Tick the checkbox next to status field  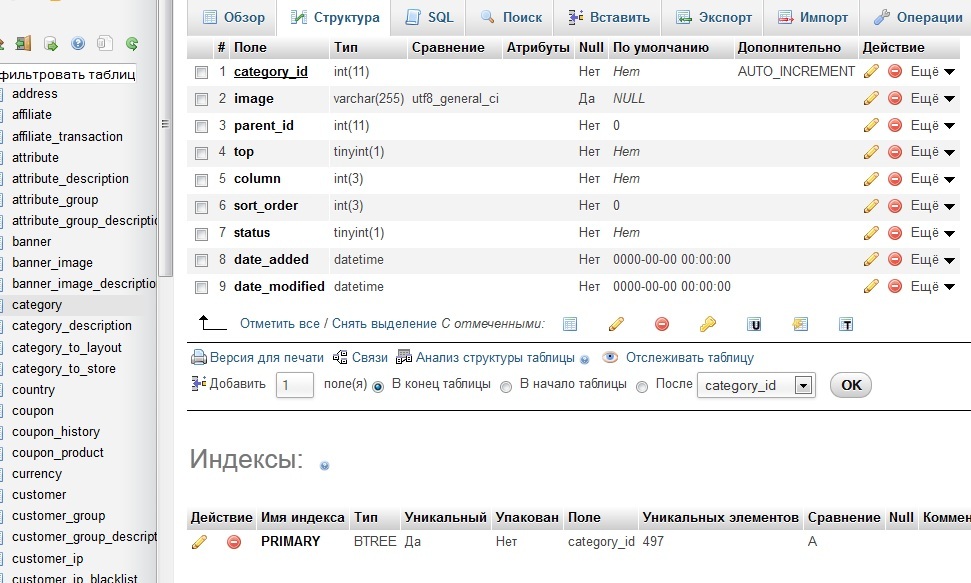[x=201, y=233]
